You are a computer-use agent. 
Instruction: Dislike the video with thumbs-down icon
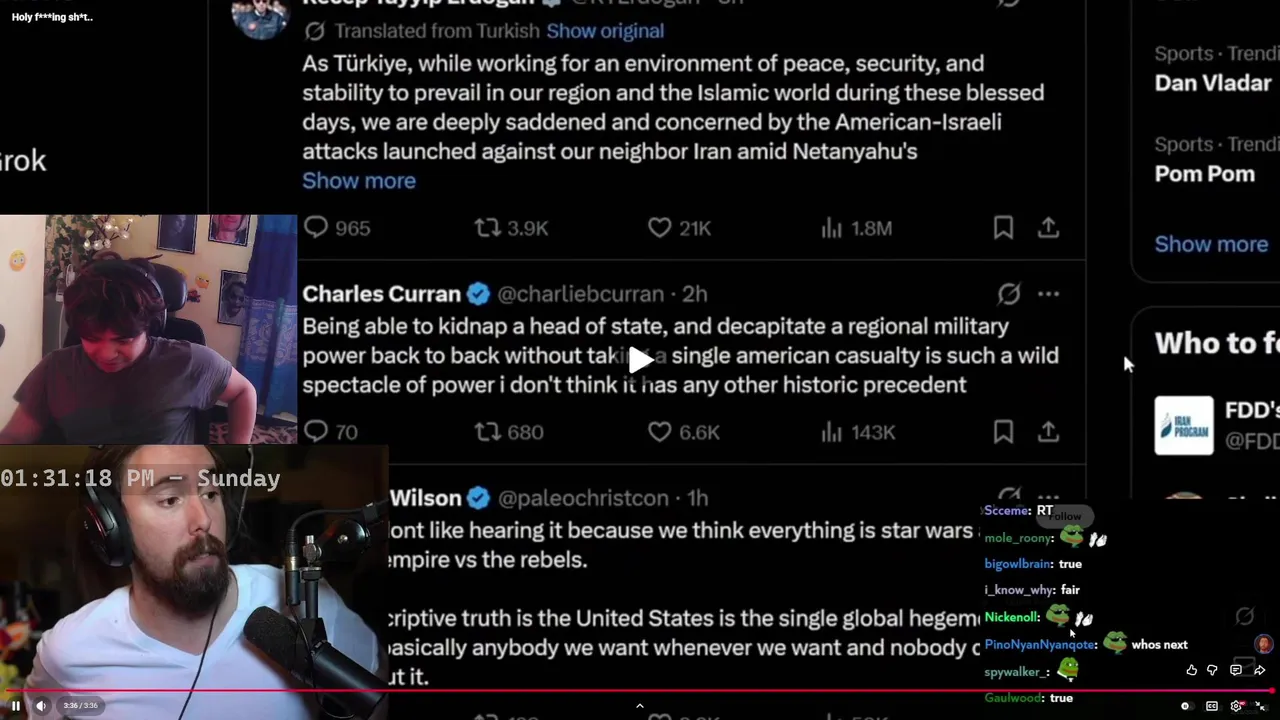coord(1212,670)
